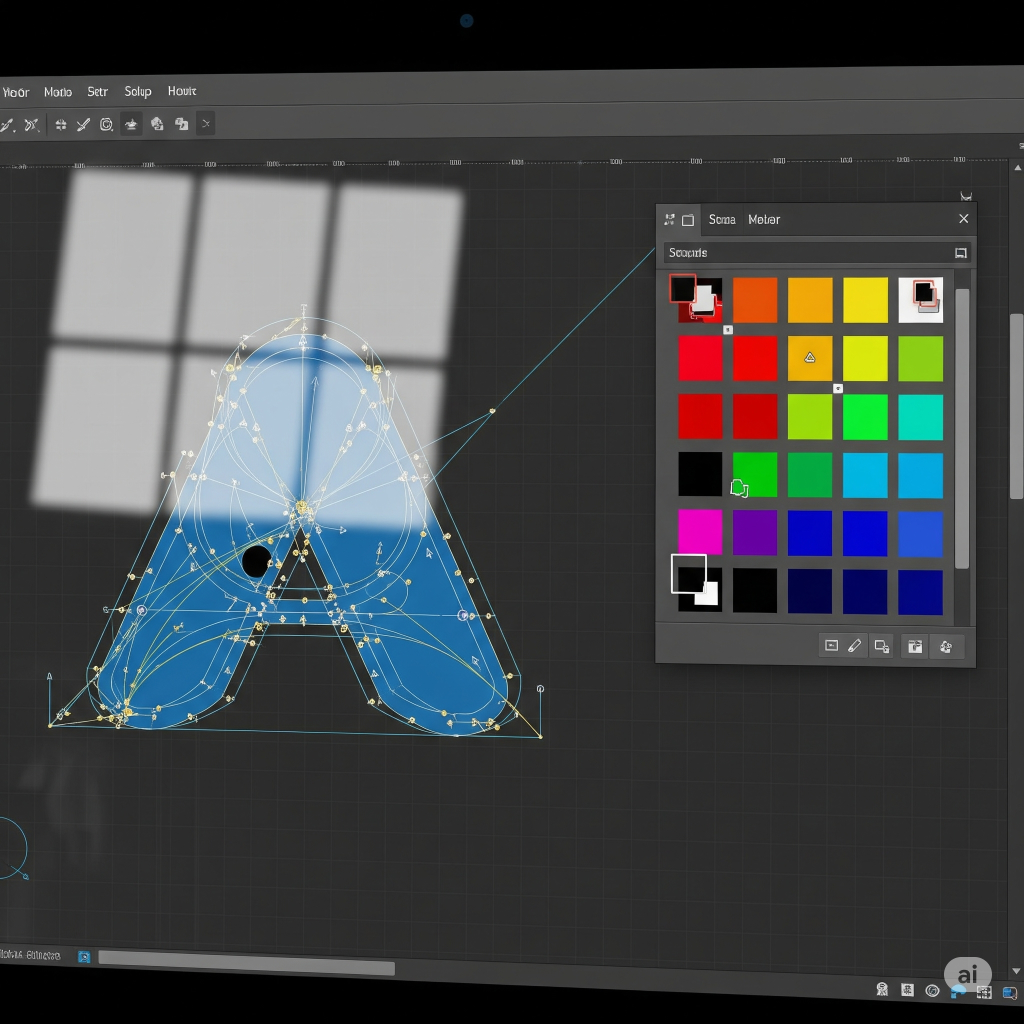Screen dimensions: 1024x1024
Task: Click the stamp icon in the toolbar
Action: 131,124
